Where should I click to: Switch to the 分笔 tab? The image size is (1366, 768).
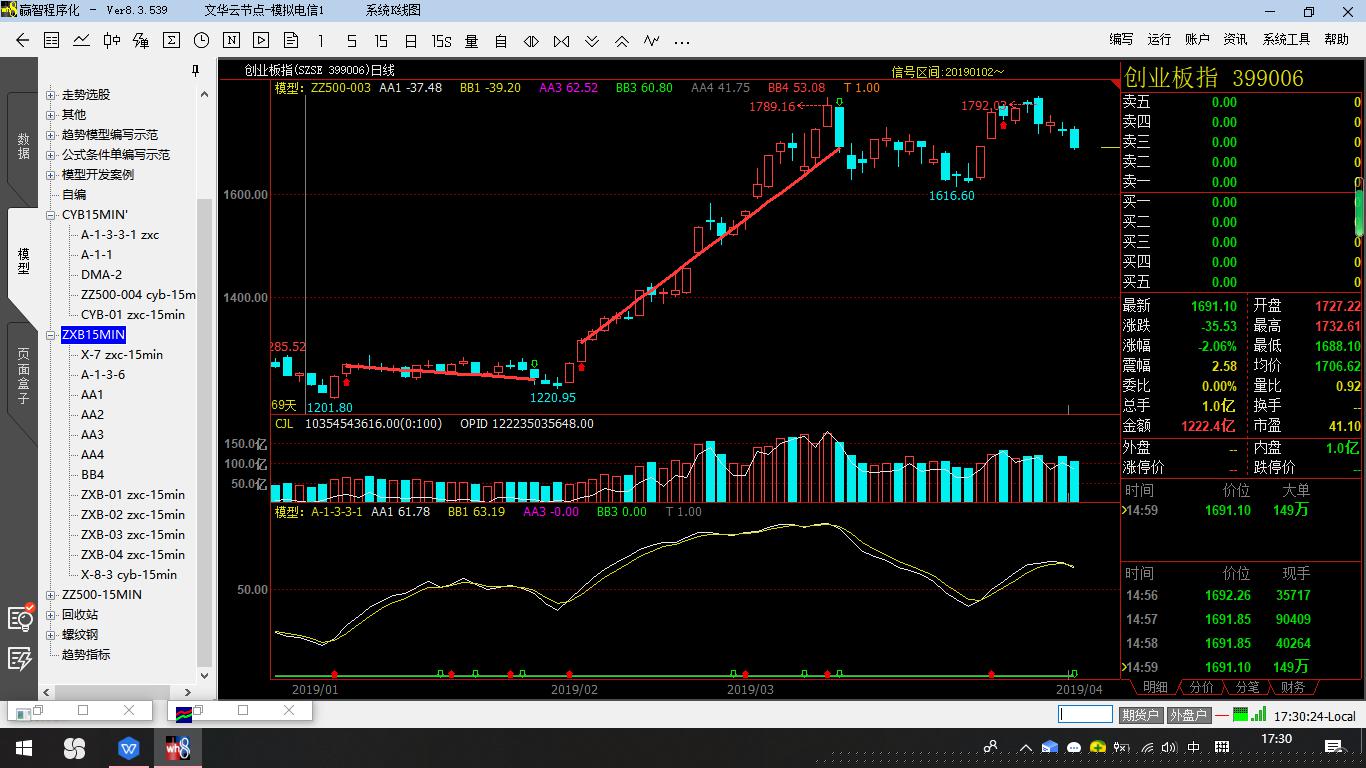pos(1247,687)
